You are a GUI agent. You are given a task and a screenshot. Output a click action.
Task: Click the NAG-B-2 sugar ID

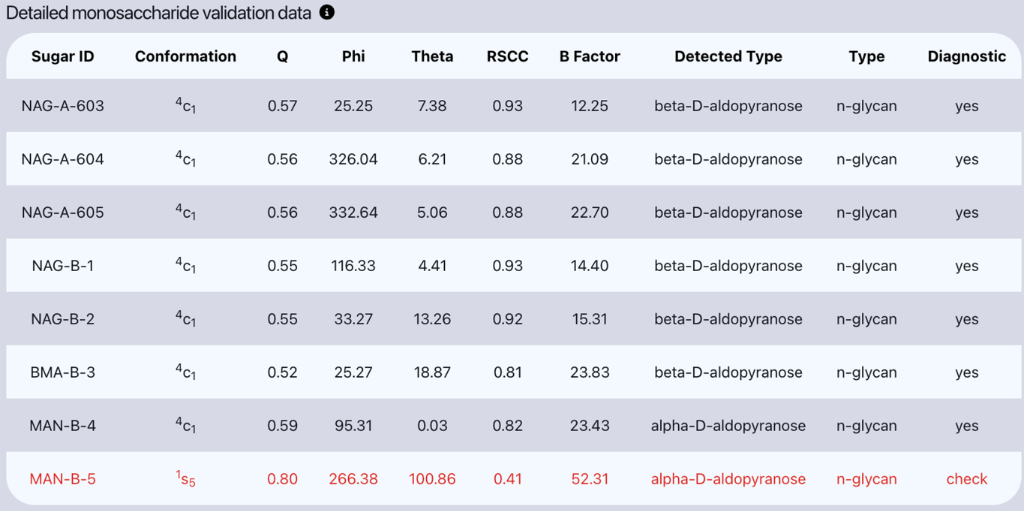click(x=62, y=319)
